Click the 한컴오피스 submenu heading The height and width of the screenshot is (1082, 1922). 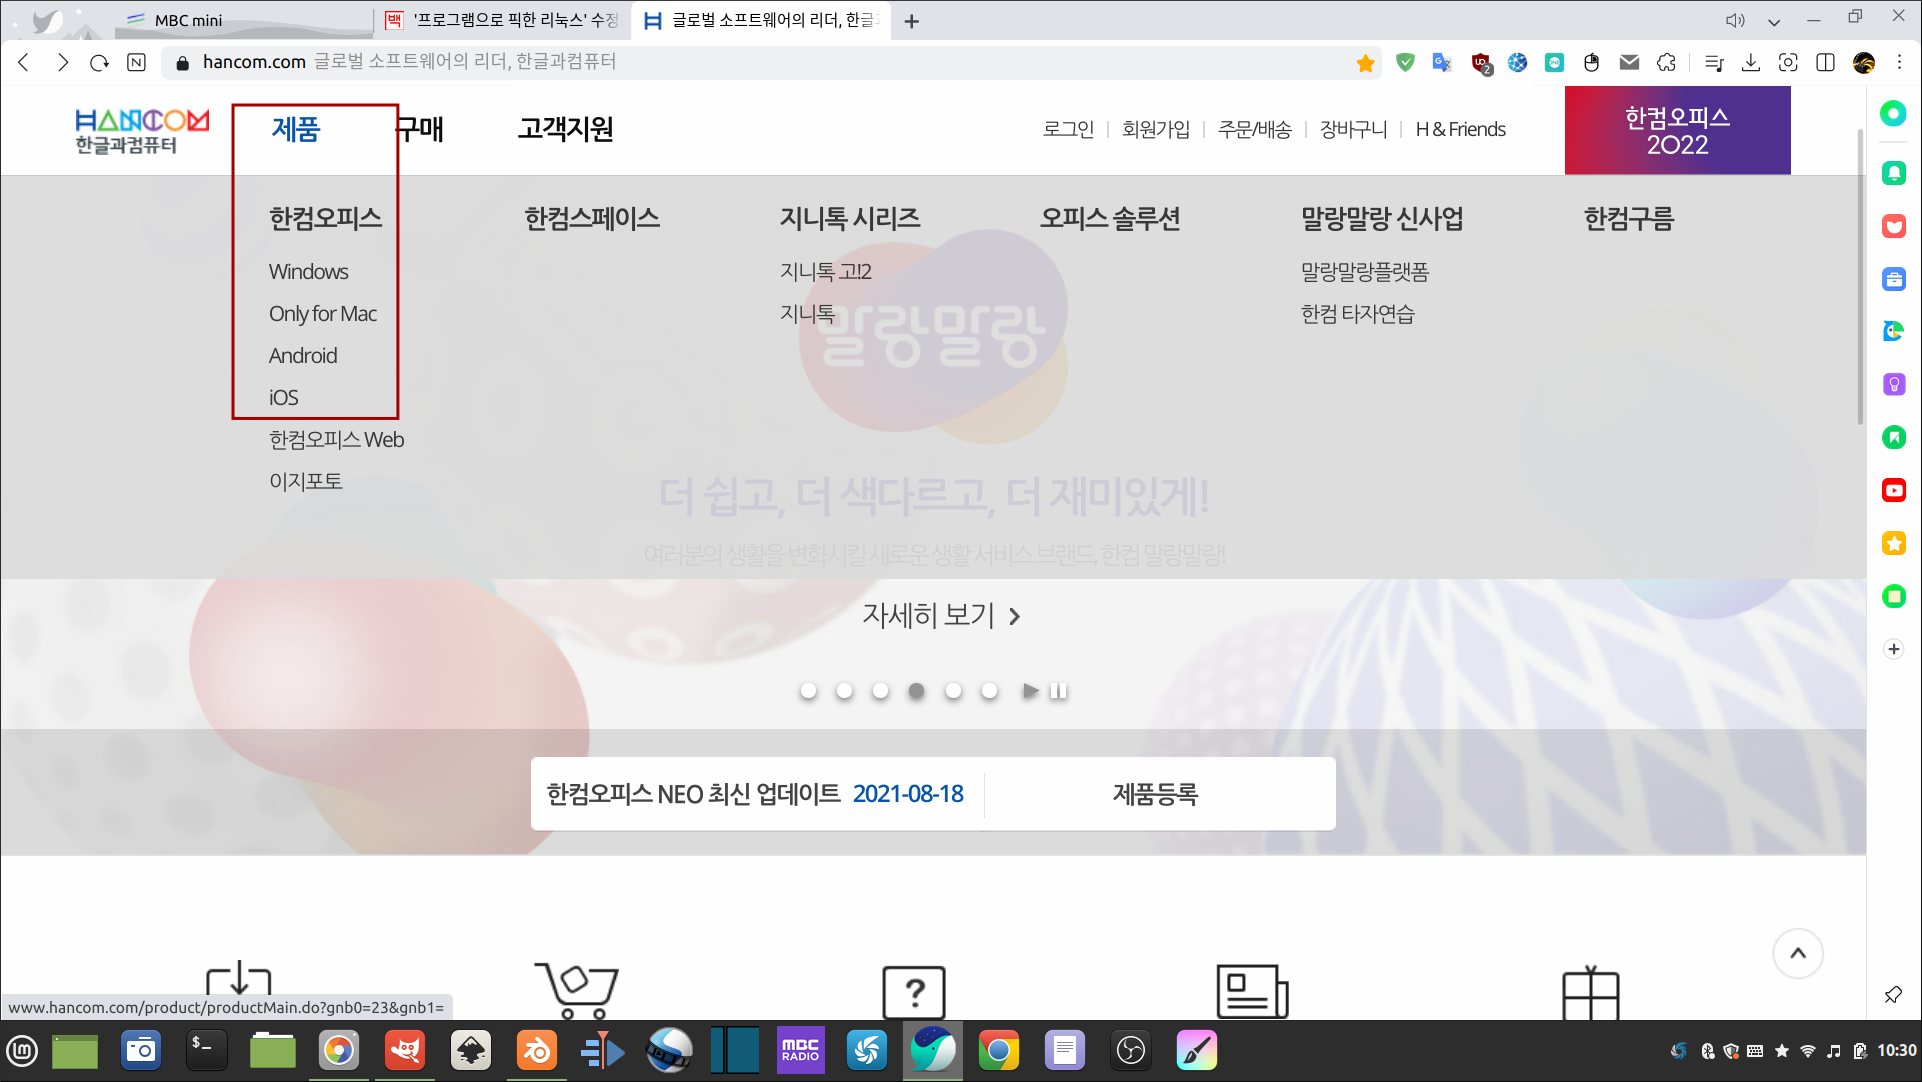[x=326, y=218]
